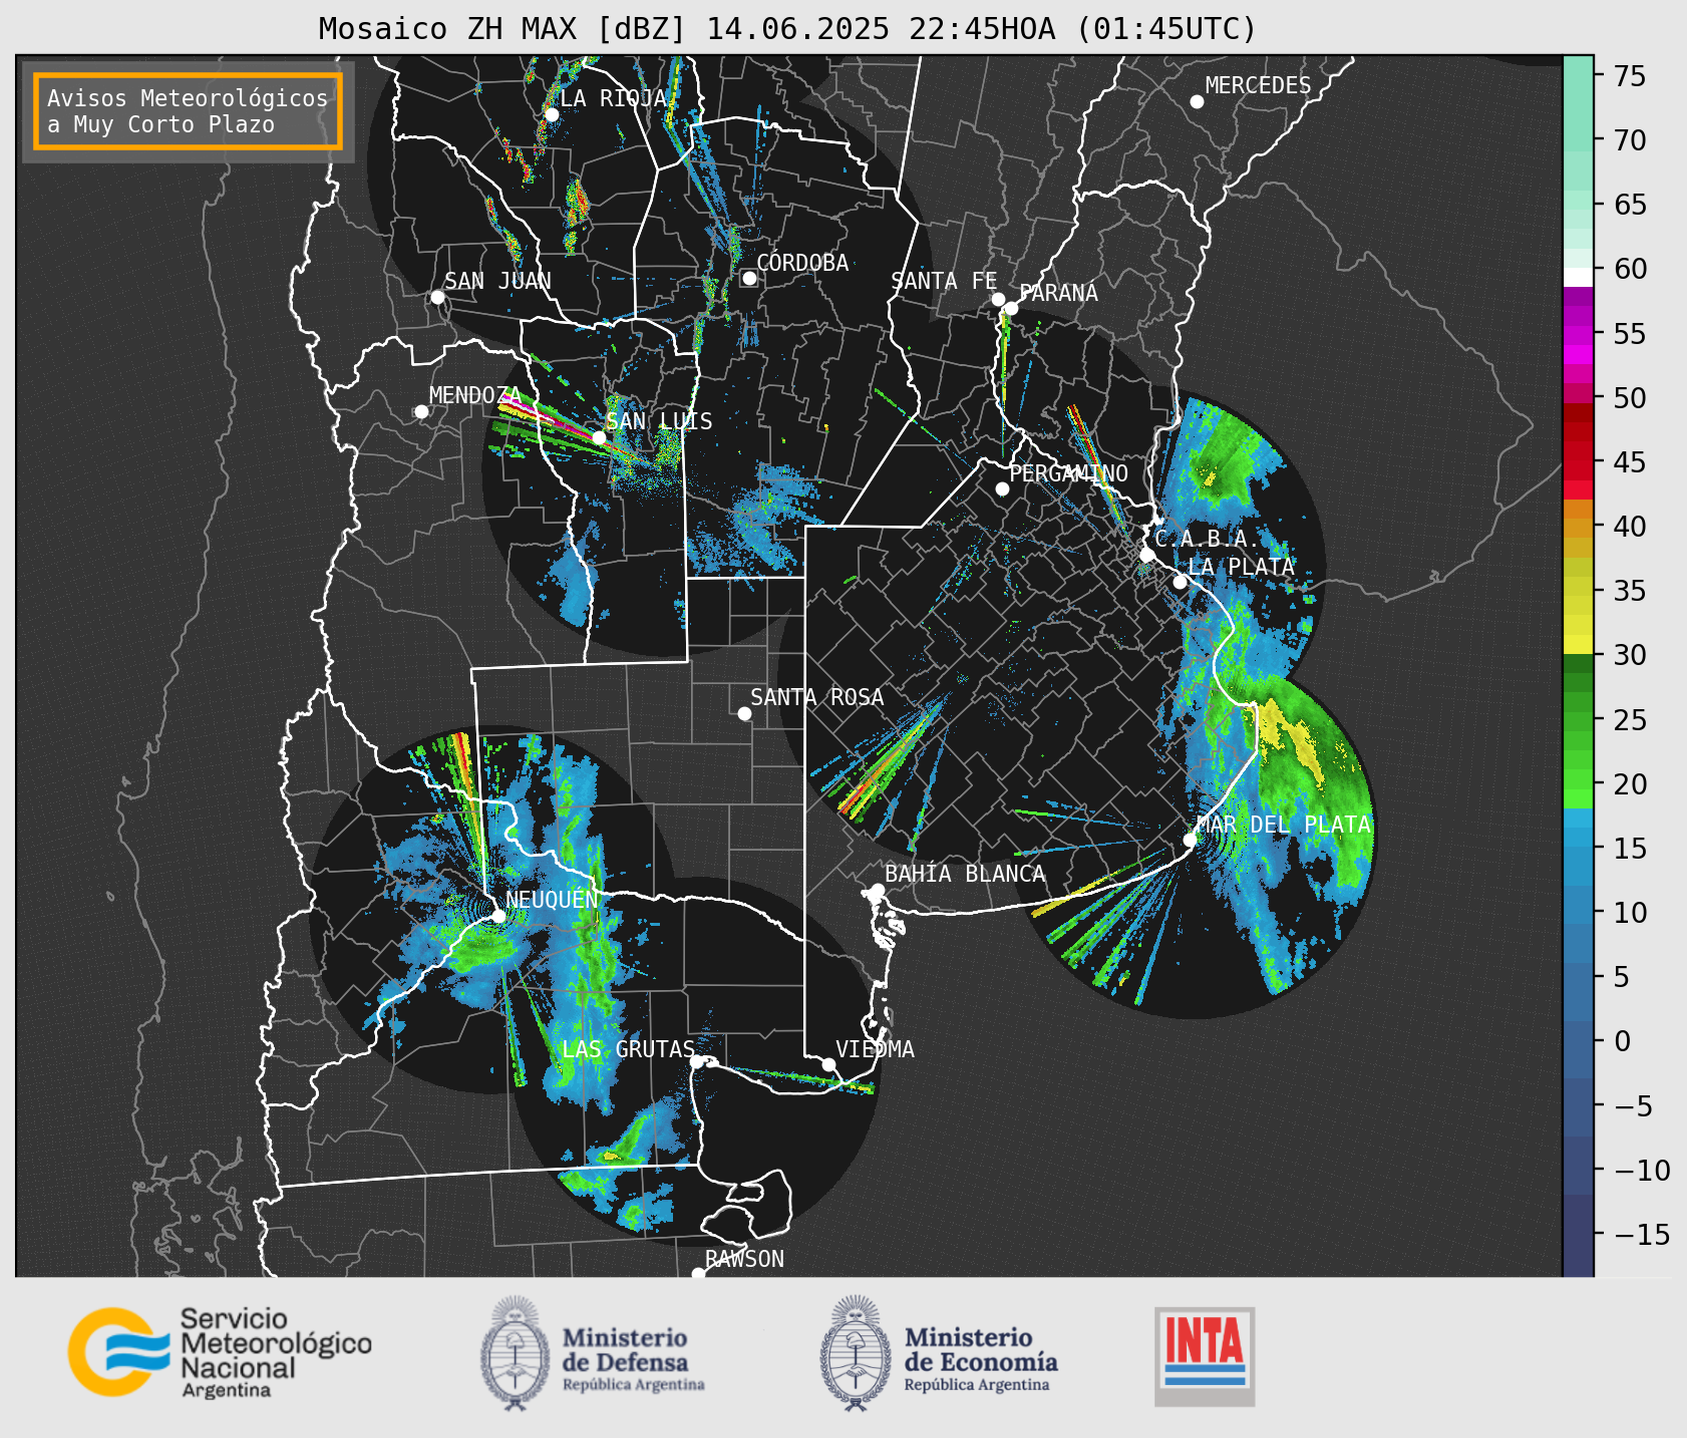
Task: Click the MERCEDES city label
Action: pos(1258,86)
